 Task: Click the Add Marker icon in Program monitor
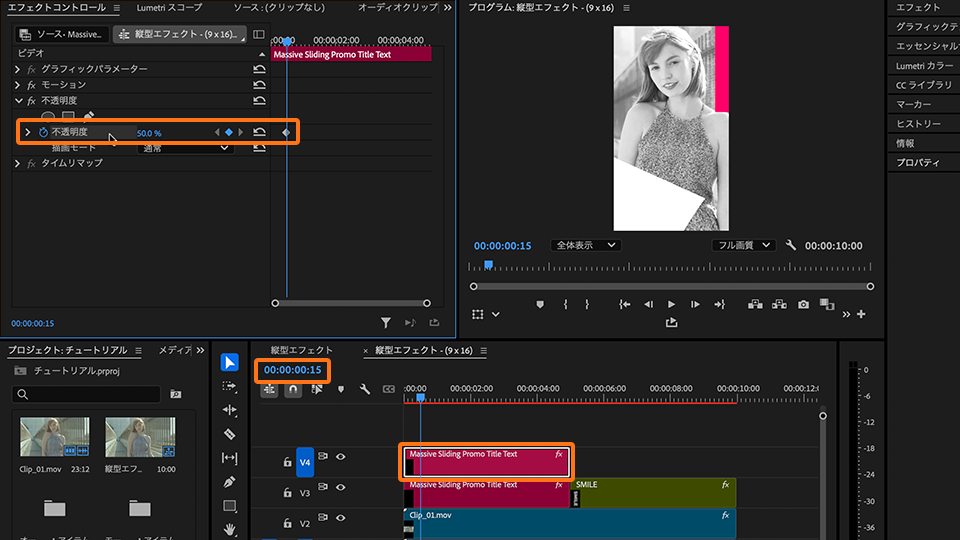click(540, 305)
